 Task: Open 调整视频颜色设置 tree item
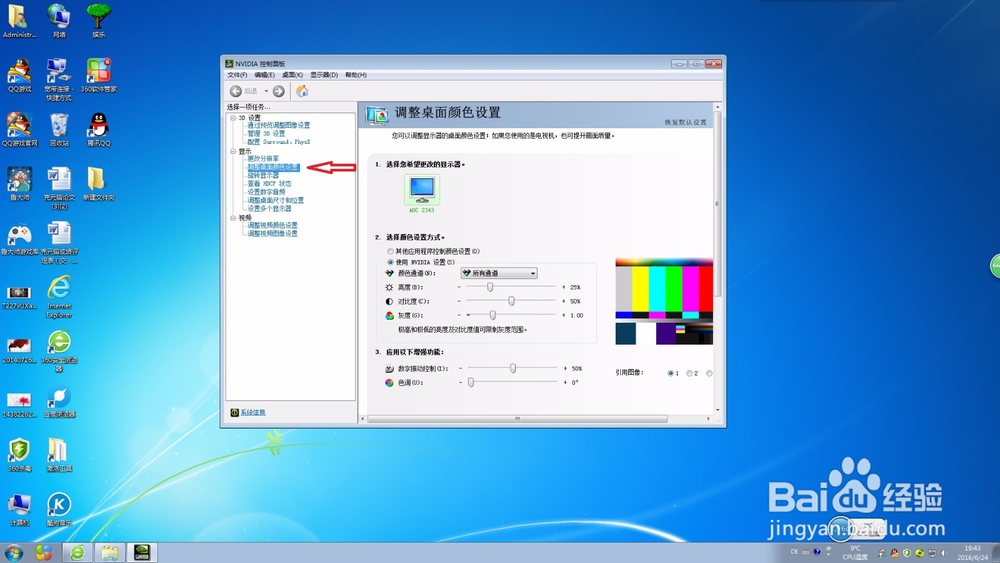coord(272,226)
